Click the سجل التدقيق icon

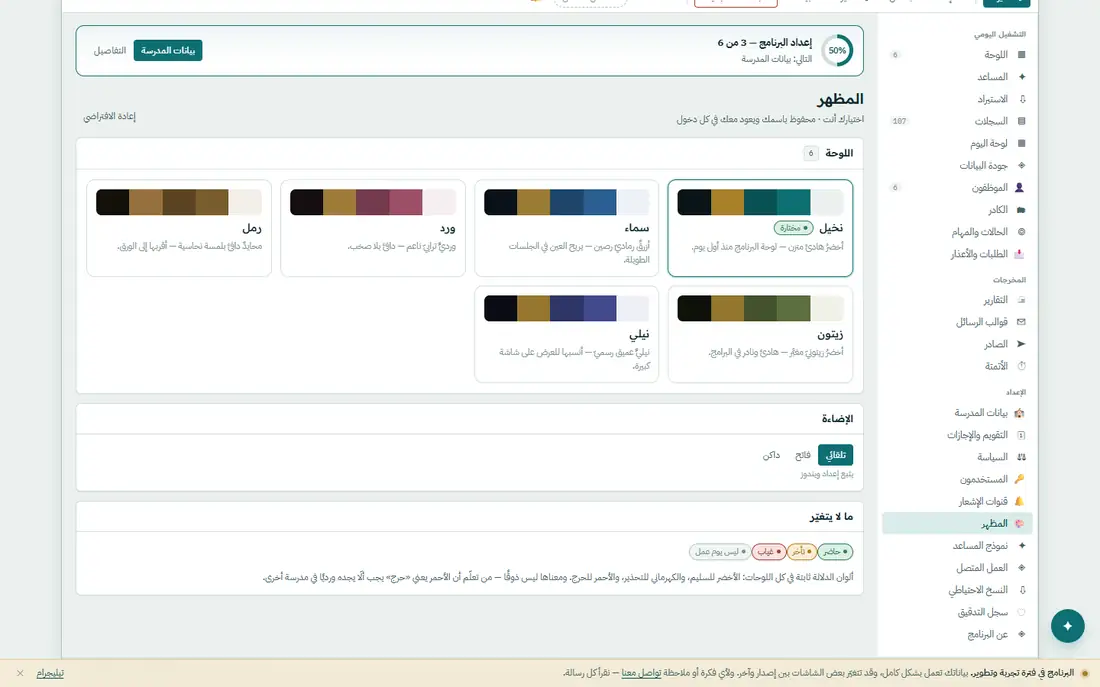(1021, 612)
